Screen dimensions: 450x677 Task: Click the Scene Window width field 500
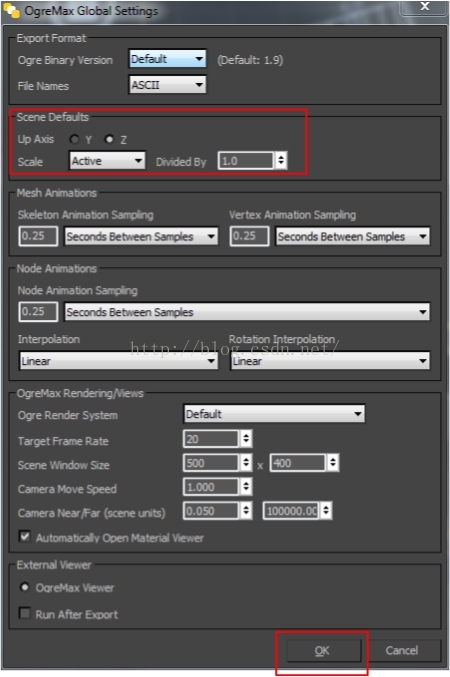click(211, 463)
